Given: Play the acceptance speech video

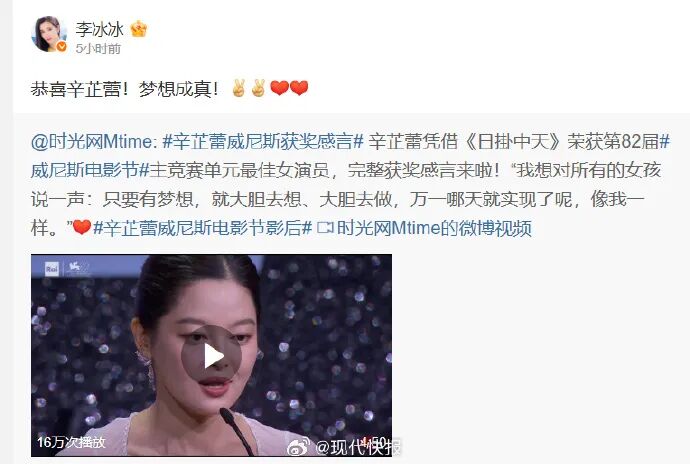Looking at the screenshot, I should tap(211, 355).
